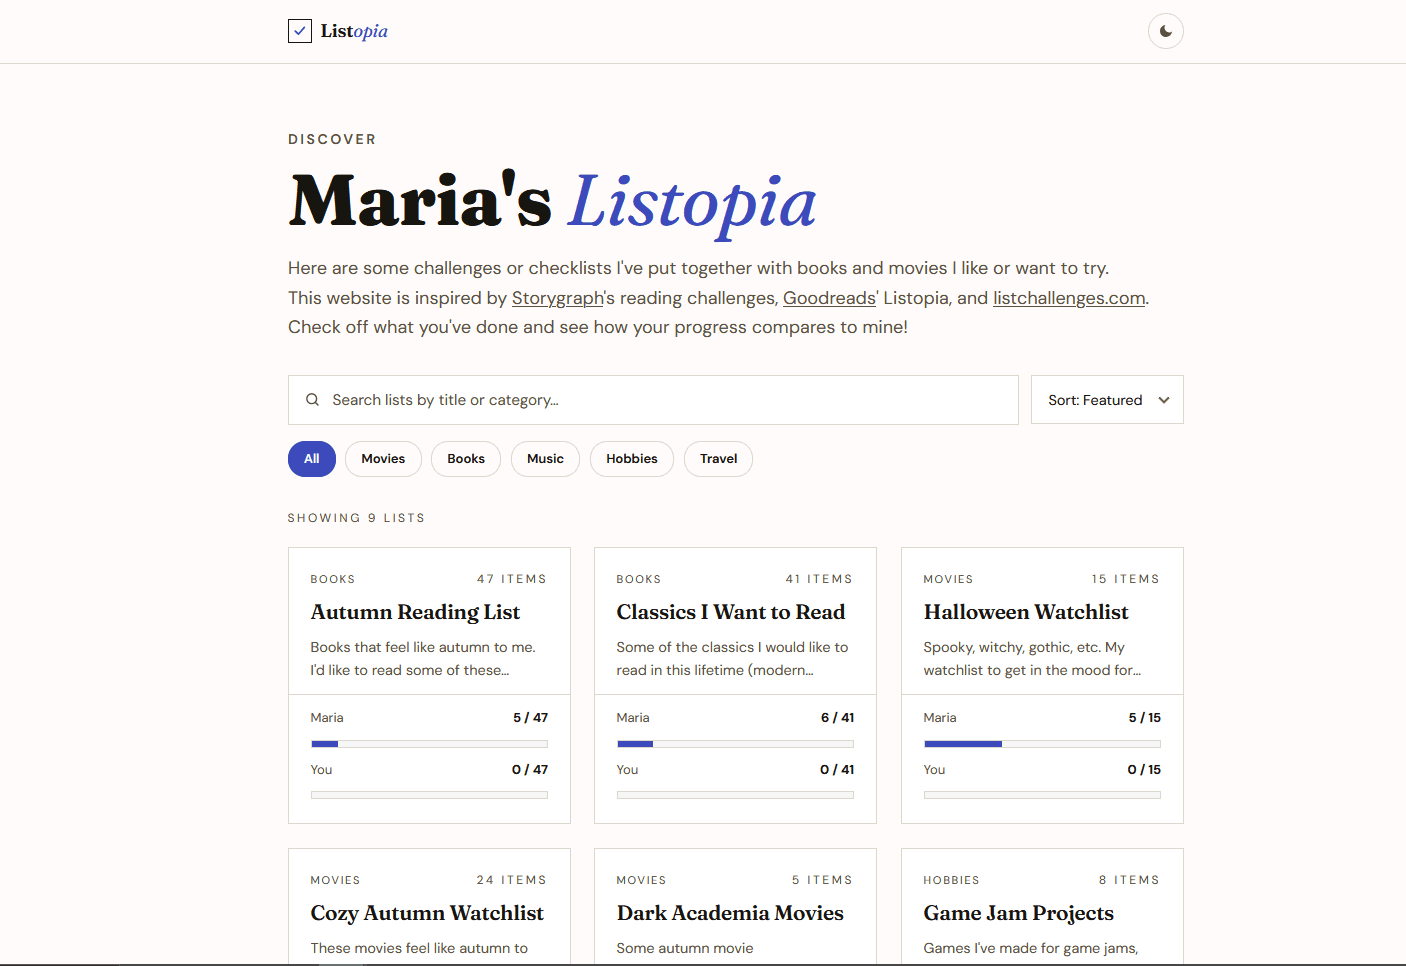The height and width of the screenshot is (966, 1406).
Task: Filter lists by Movies
Action: tap(383, 459)
